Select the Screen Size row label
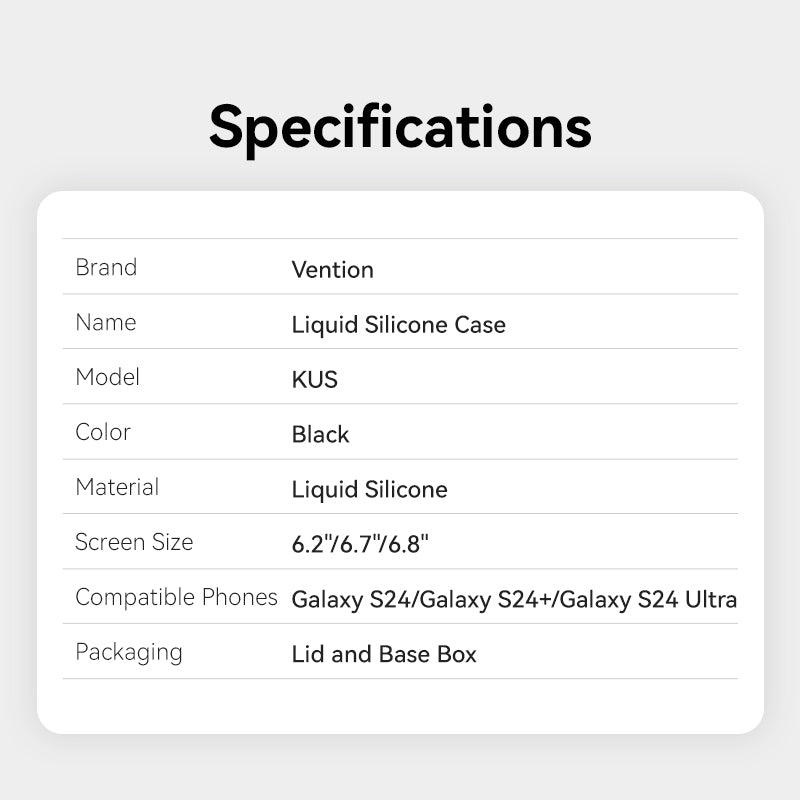The width and height of the screenshot is (800, 800). point(134,543)
